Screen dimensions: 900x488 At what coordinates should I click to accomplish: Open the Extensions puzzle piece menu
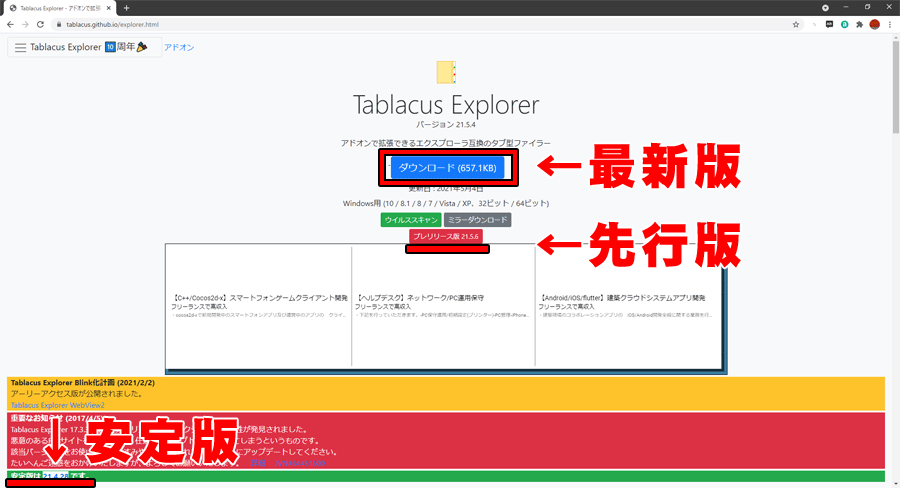(x=859, y=25)
